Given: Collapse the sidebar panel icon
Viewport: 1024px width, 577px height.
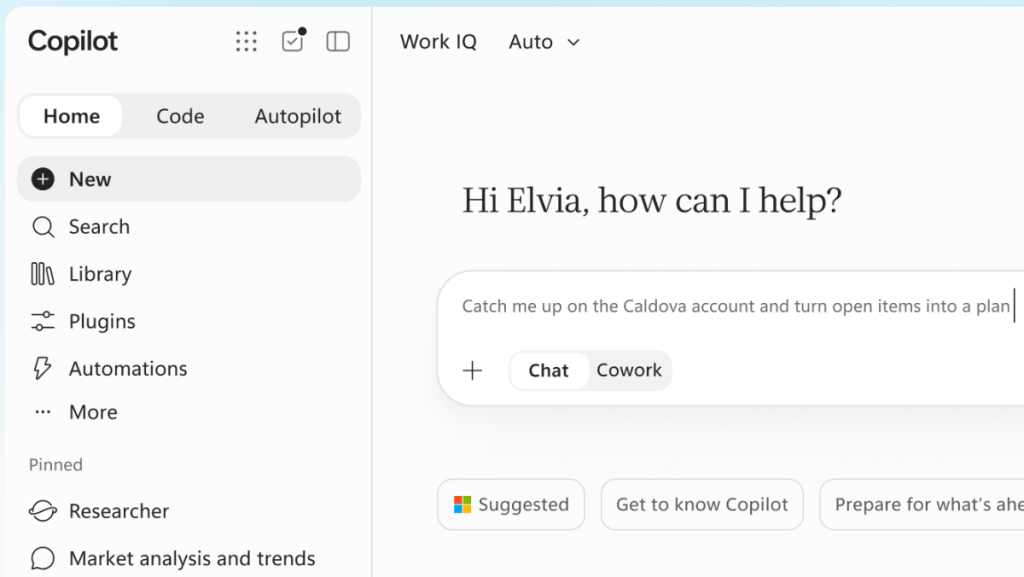Looking at the screenshot, I should coord(338,42).
